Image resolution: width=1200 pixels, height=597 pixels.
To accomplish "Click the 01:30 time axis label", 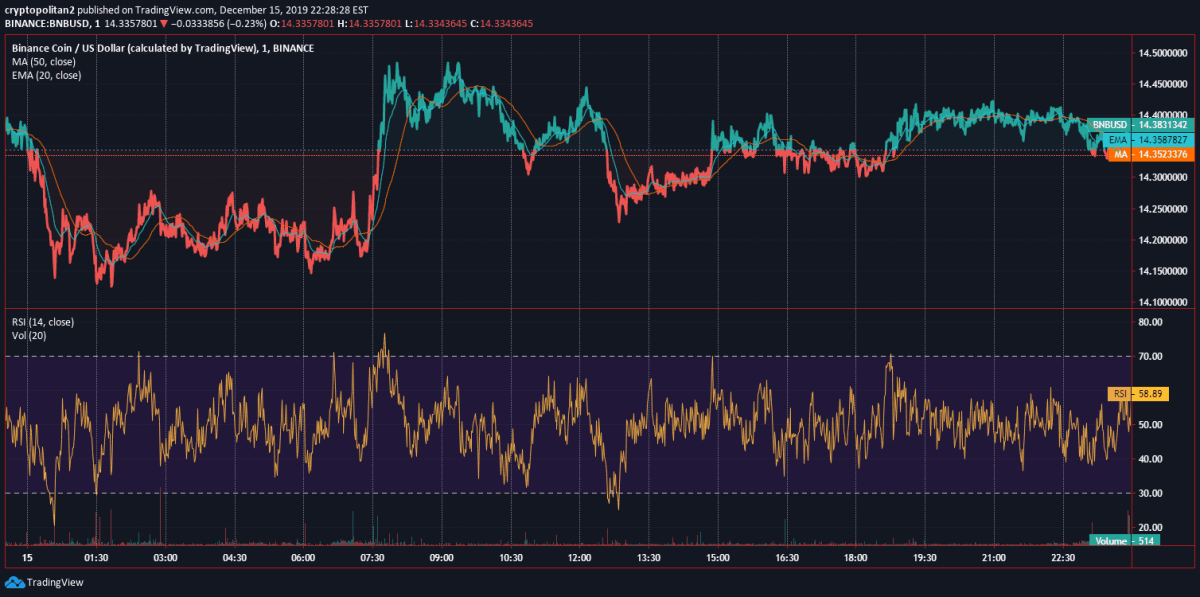I will pyautogui.click(x=96, y=558).
